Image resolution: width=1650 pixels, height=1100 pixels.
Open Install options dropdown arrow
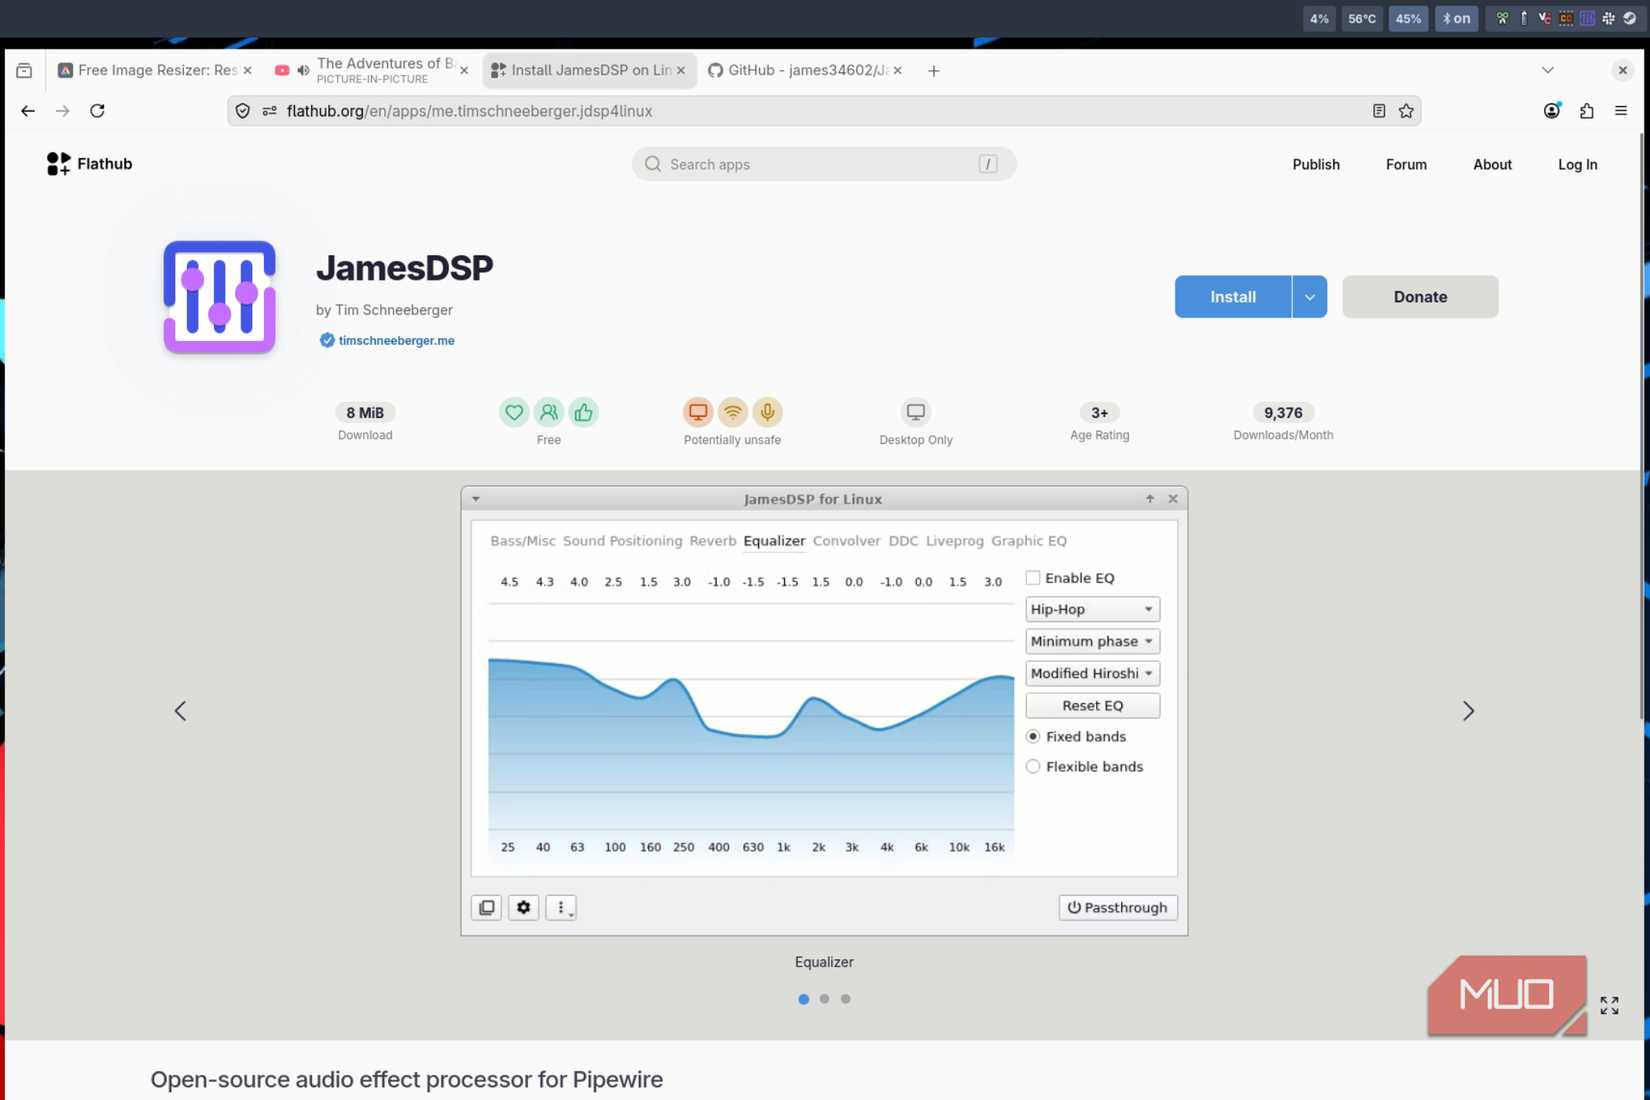(1309, 297)
